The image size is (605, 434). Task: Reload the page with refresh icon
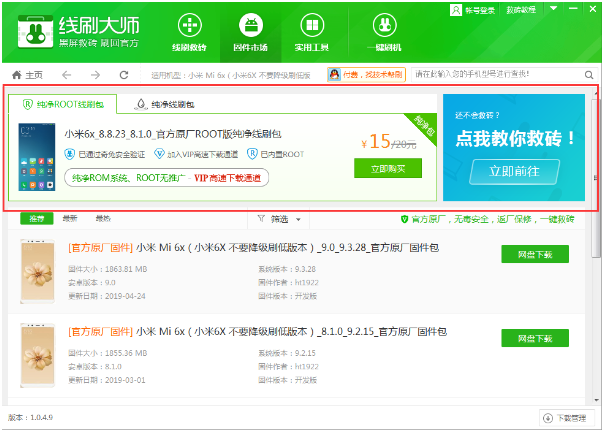click(x=124, y=74)
